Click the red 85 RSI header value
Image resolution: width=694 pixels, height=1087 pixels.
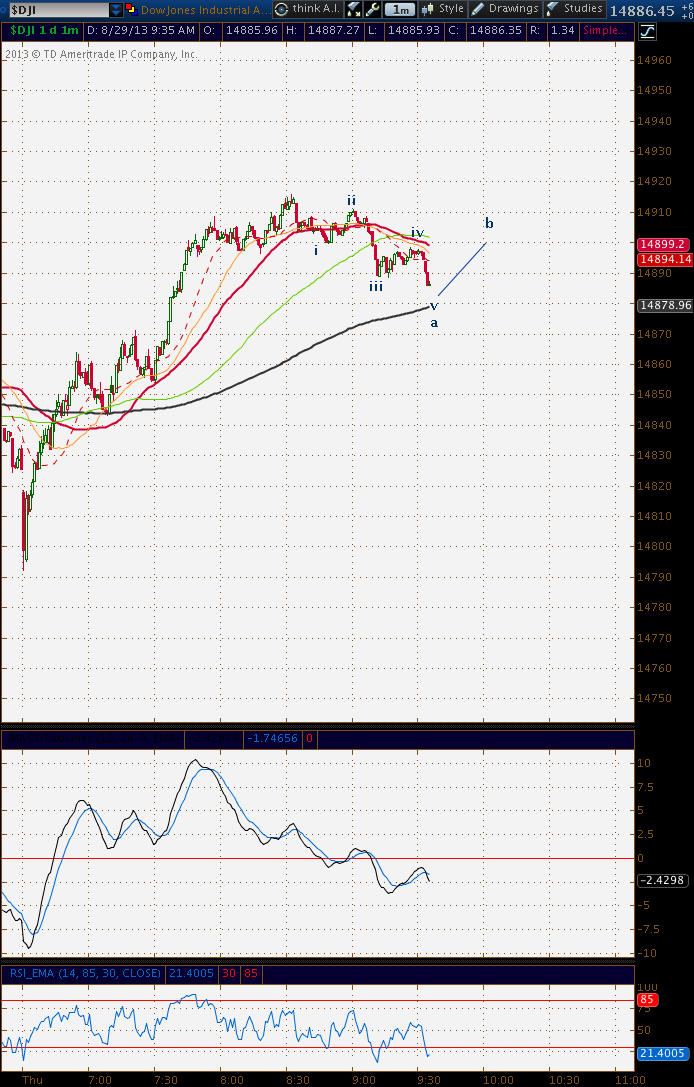point(251,973)
